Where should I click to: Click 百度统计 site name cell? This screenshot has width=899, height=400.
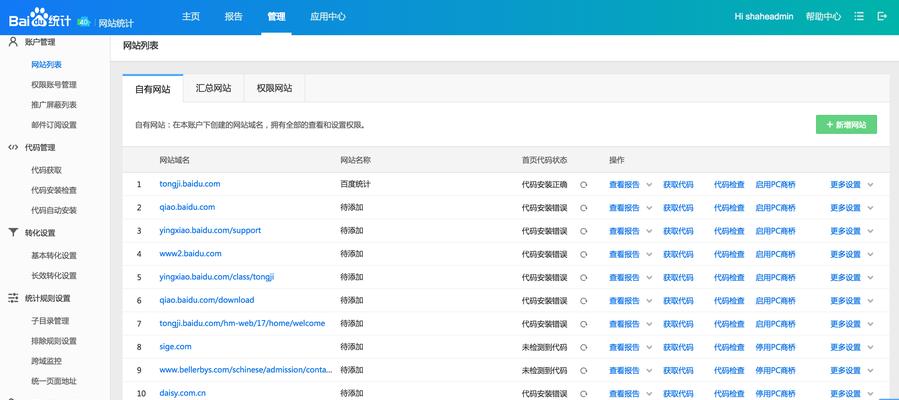355,185
